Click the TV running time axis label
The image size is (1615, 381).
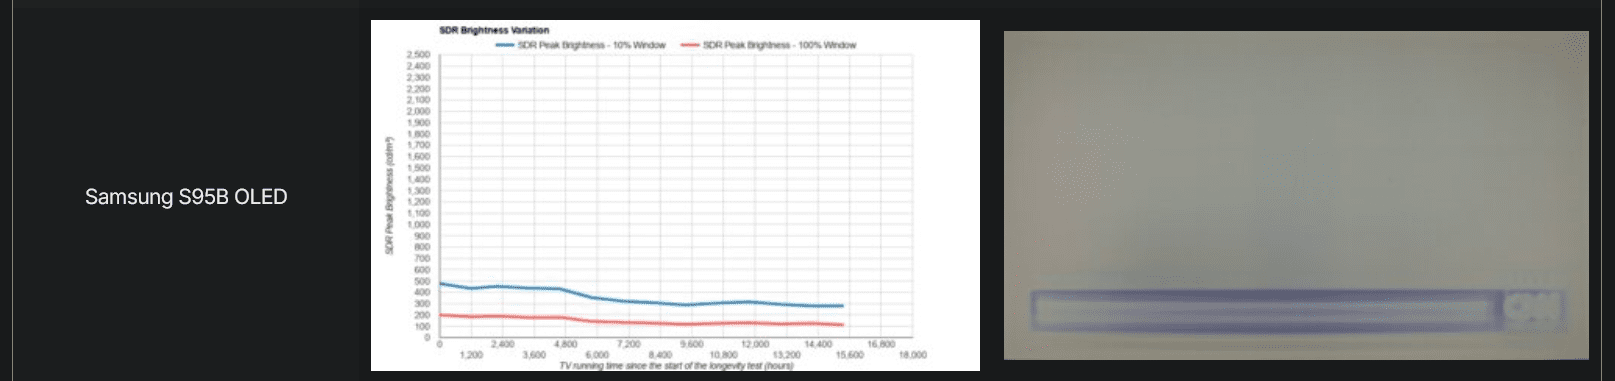[x=676, y=366]
